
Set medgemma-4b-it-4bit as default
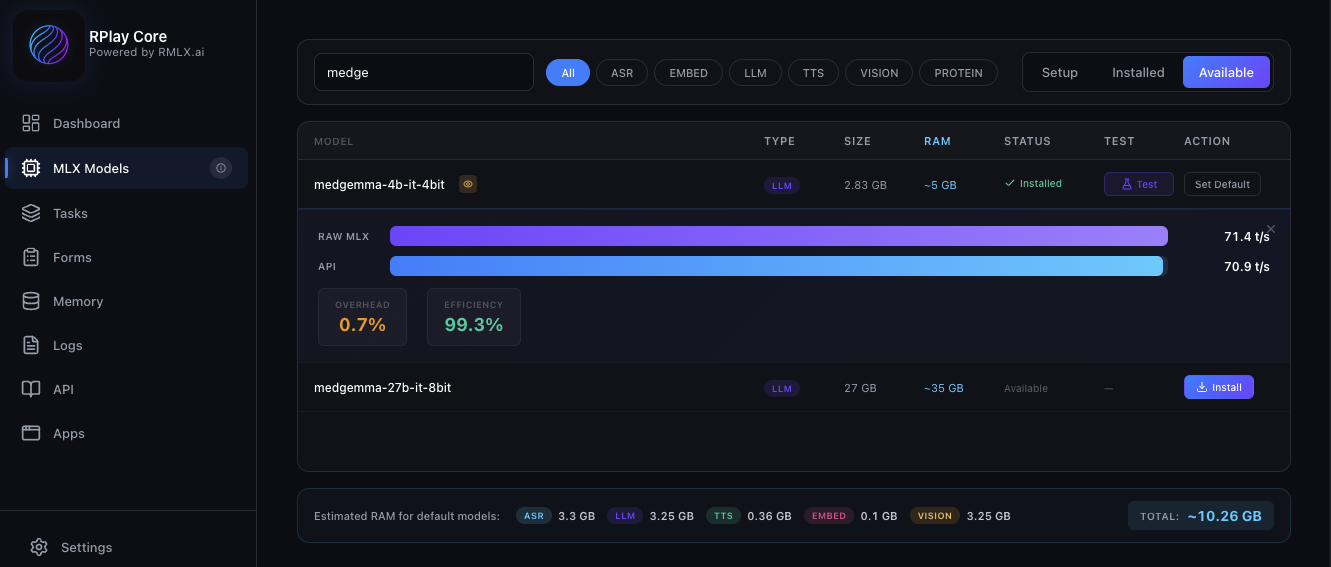[1222, 184]
